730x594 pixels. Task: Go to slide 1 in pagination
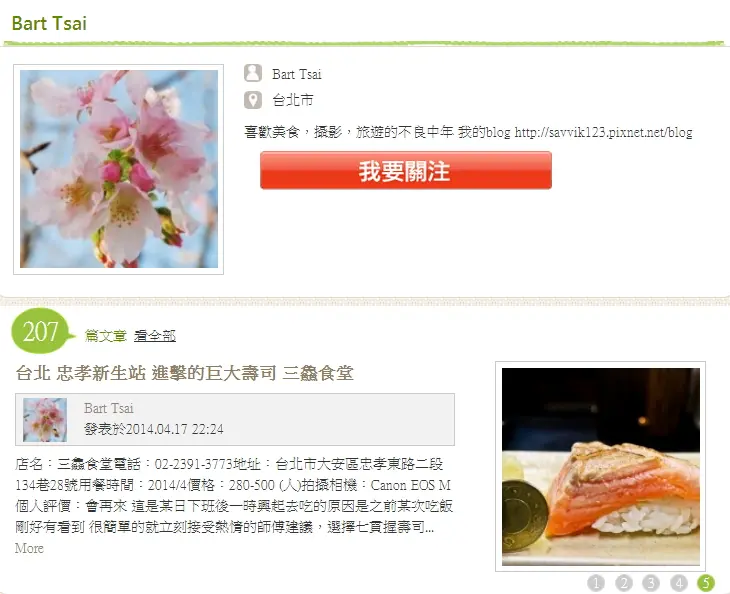[596, 582]
